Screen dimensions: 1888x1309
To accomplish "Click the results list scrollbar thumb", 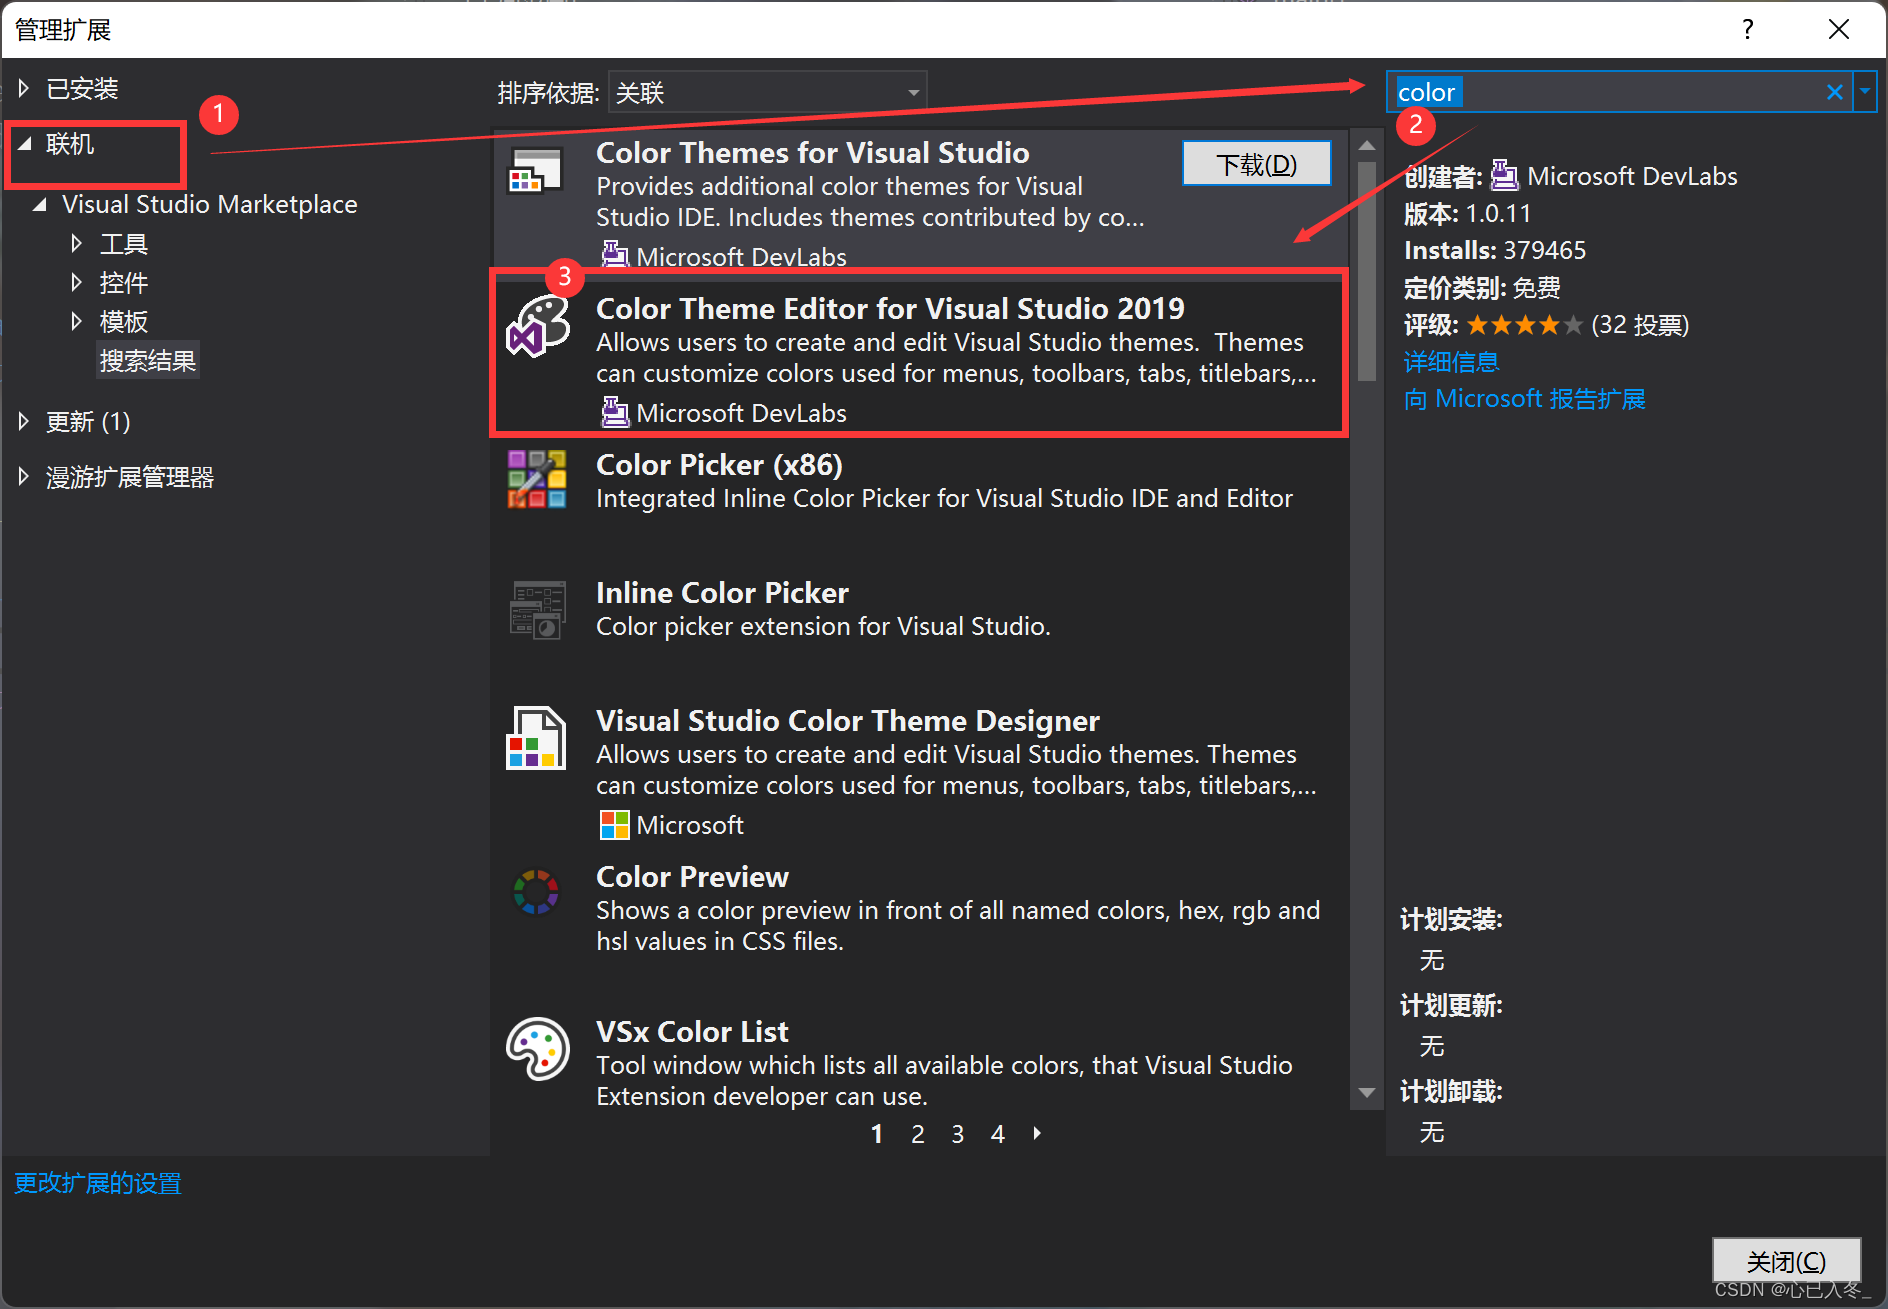I will (x=1366, y=270).
